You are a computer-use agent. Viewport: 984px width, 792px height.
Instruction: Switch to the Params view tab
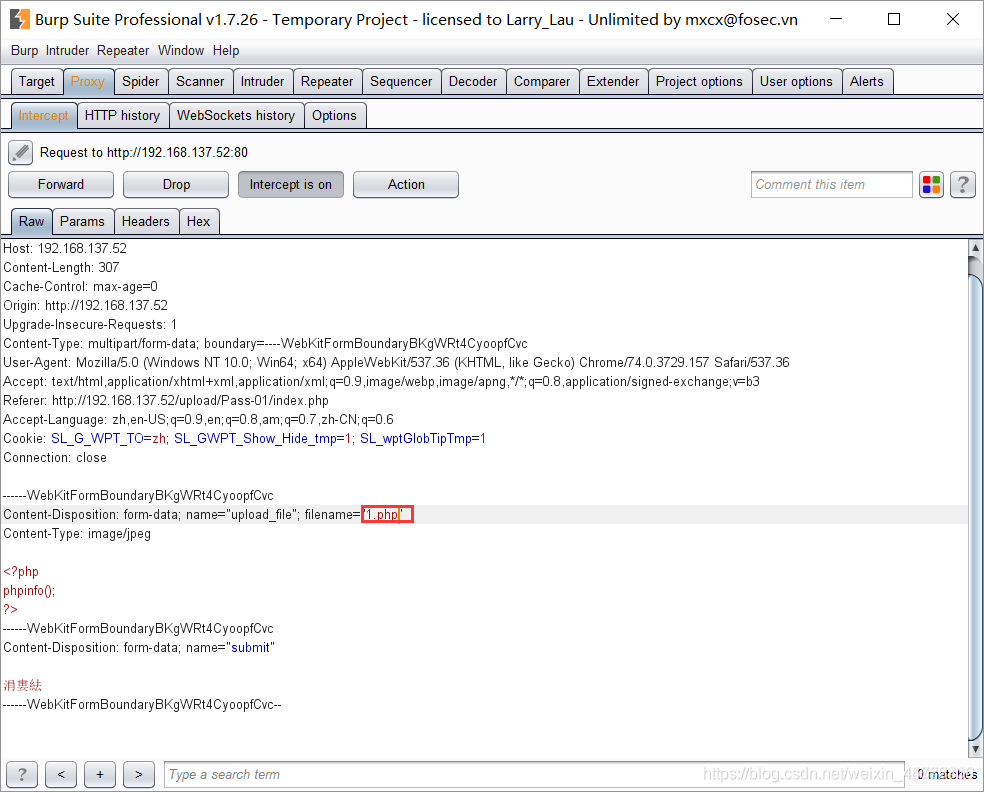[82, 222]
